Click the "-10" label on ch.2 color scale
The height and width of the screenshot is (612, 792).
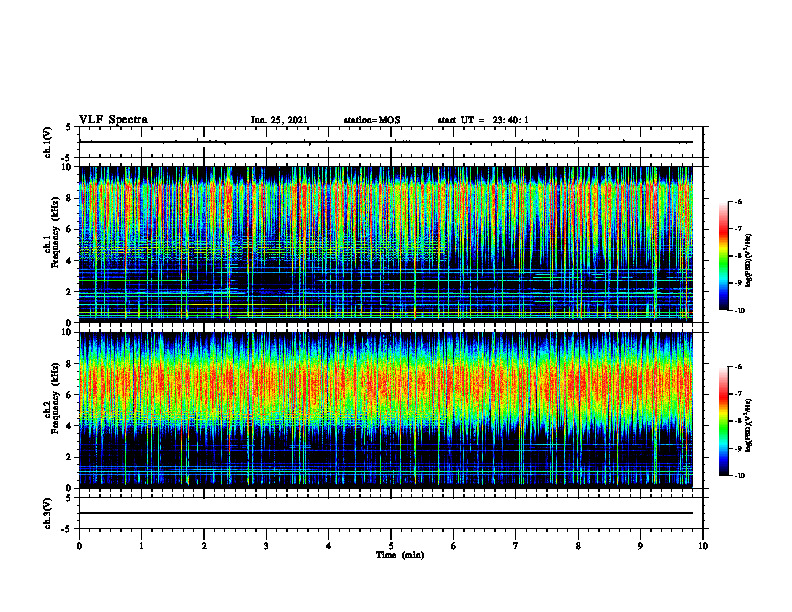tap(739, 476)
